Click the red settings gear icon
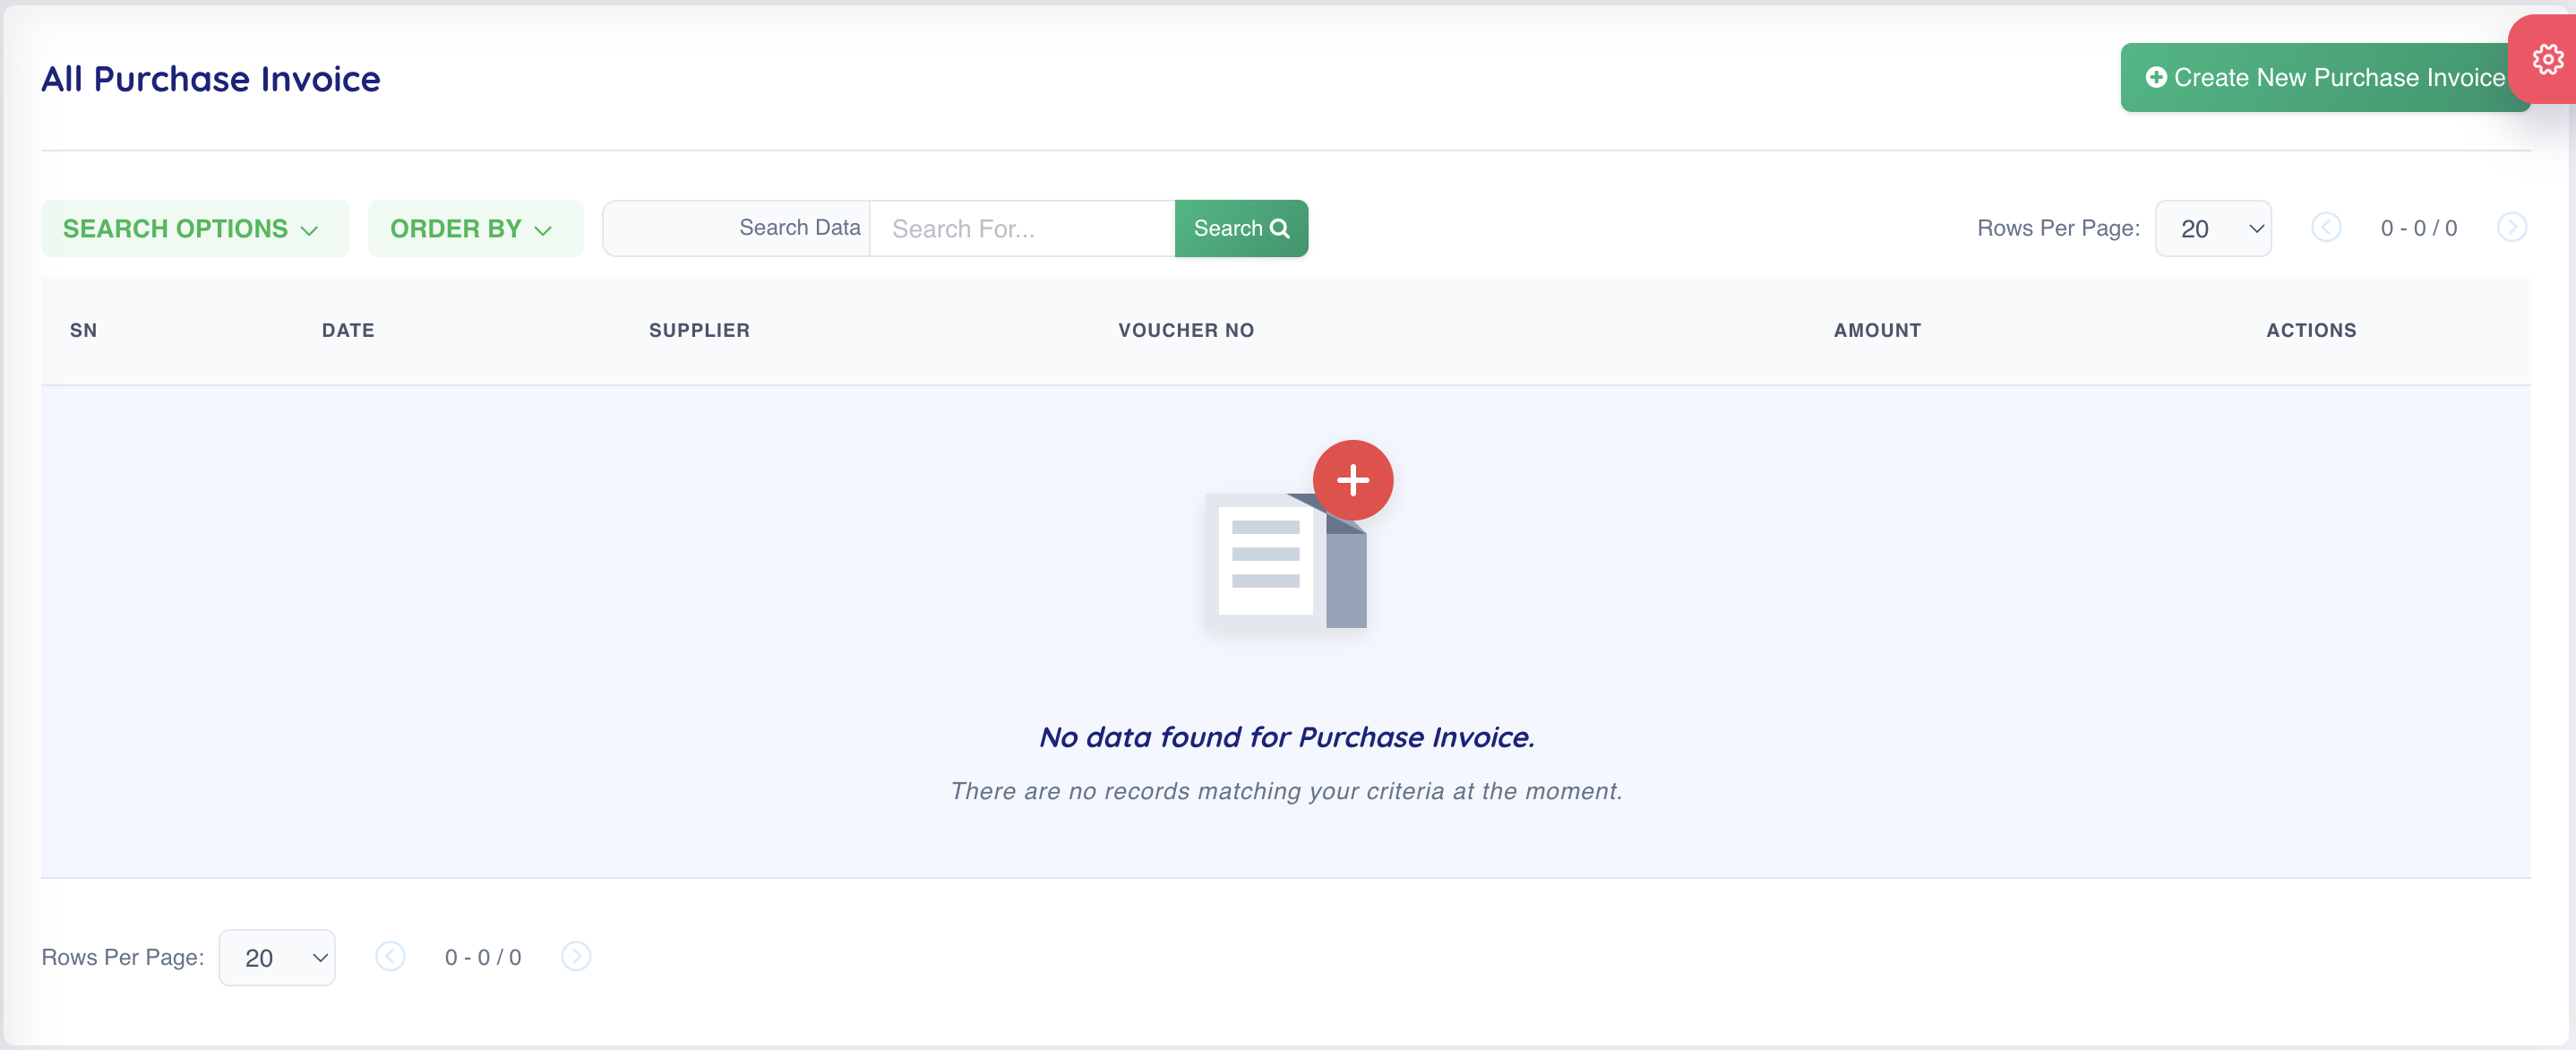 tap(2546, 60)
